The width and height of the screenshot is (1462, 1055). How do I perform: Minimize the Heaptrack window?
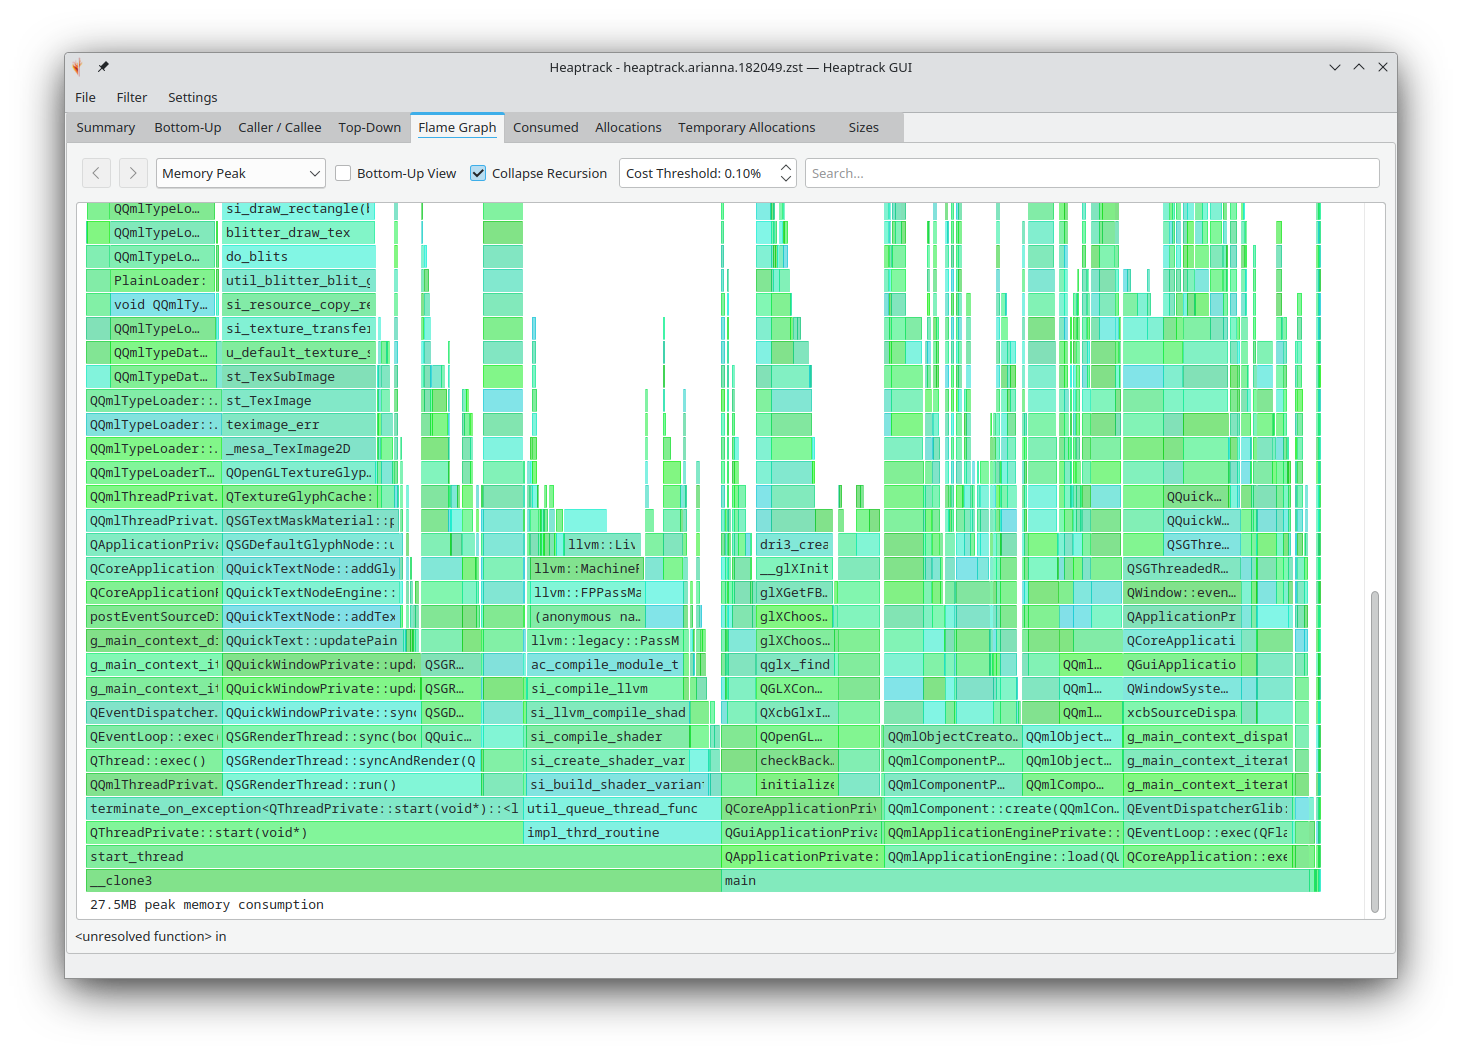[x=1334, y=67]
